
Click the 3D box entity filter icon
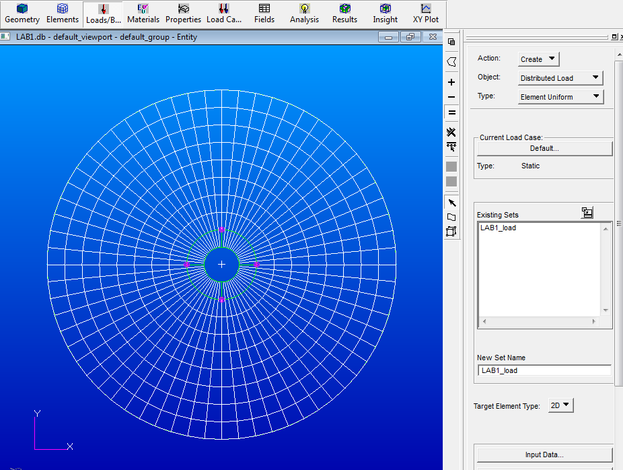tap(452, 231)
